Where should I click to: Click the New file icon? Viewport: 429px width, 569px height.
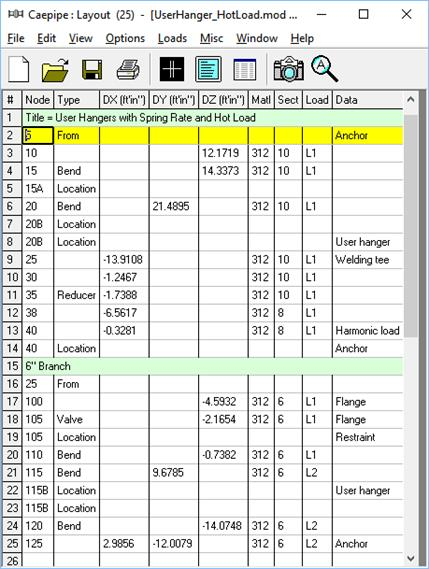(18, 69)
